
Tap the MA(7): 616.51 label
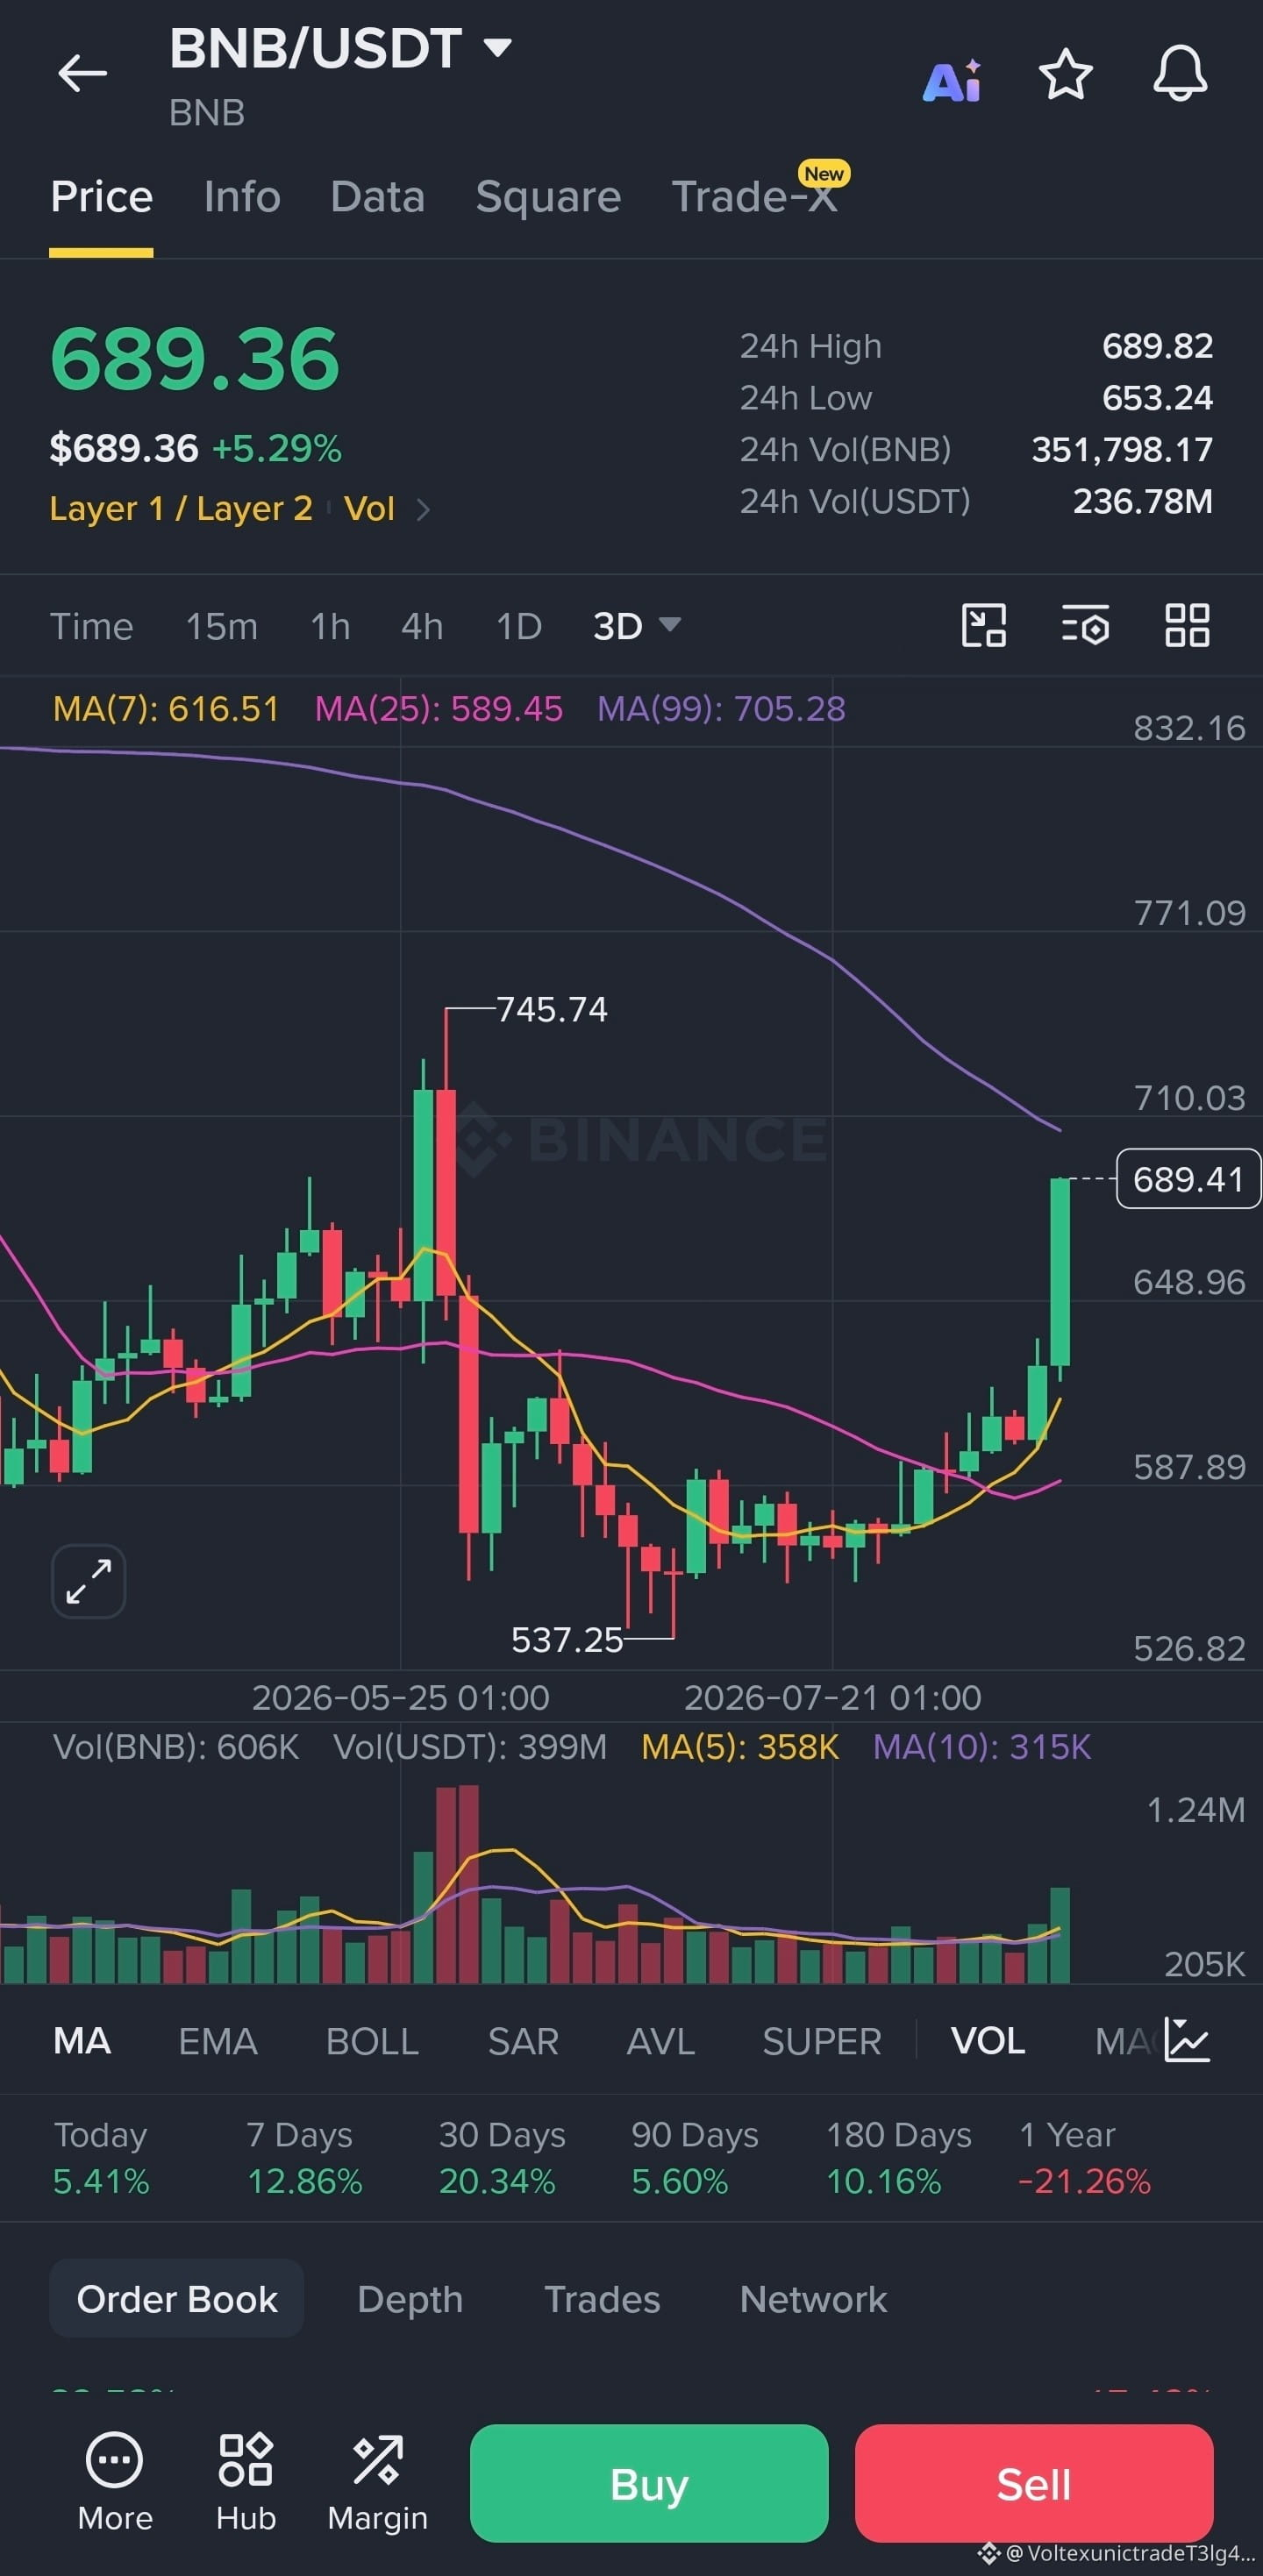coord(166,709)
